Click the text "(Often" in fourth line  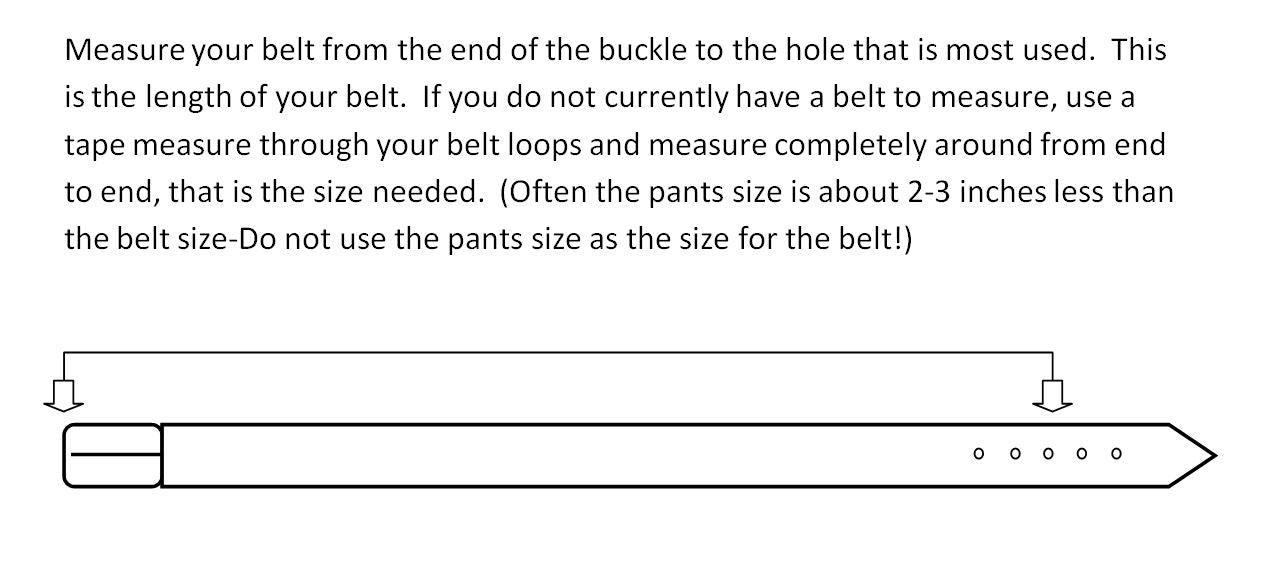coord(540,193)
